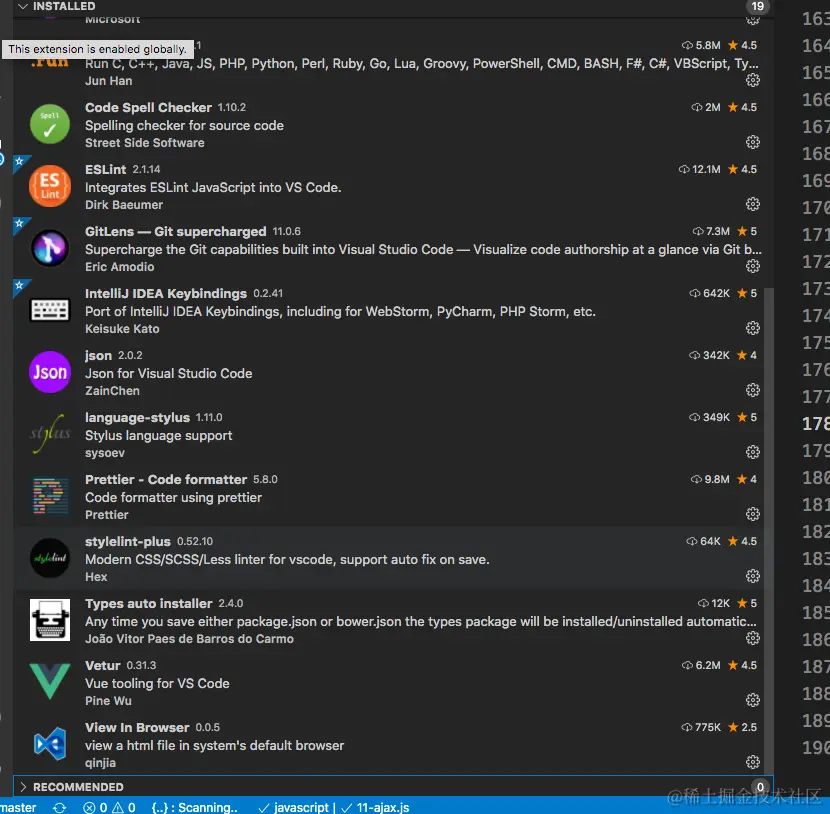830x814 pixels.
Task: Click the Stylus language support description
Action: 158,436
